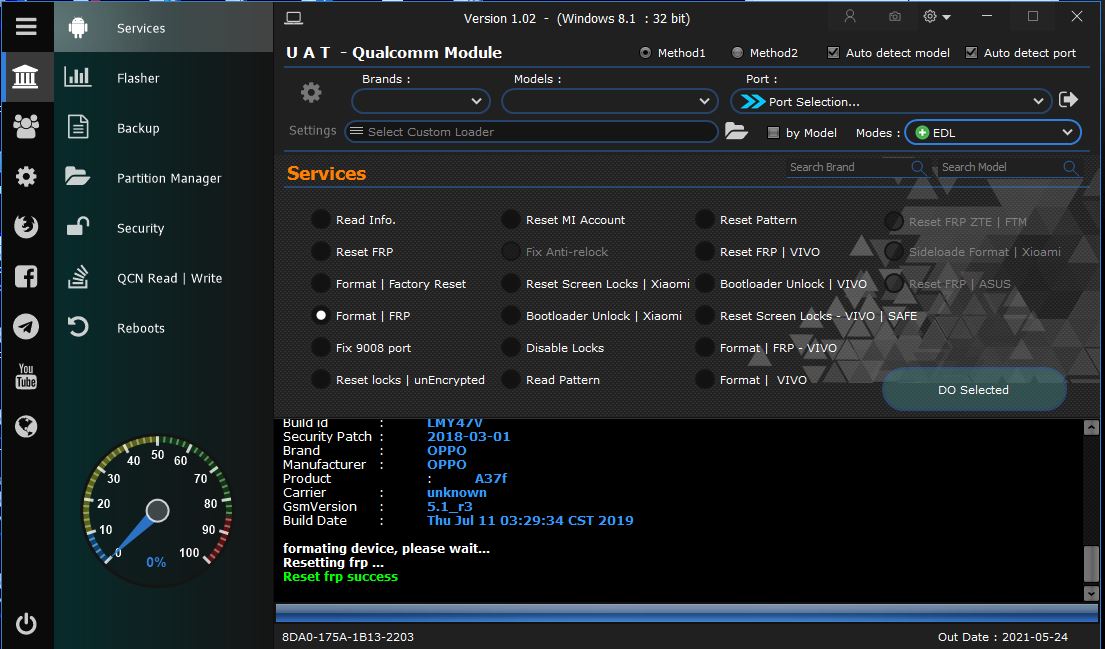This screenshot has width=1105, height=649.
Task: Click the 'Reset frp success' log line
Action: point(340,576)
